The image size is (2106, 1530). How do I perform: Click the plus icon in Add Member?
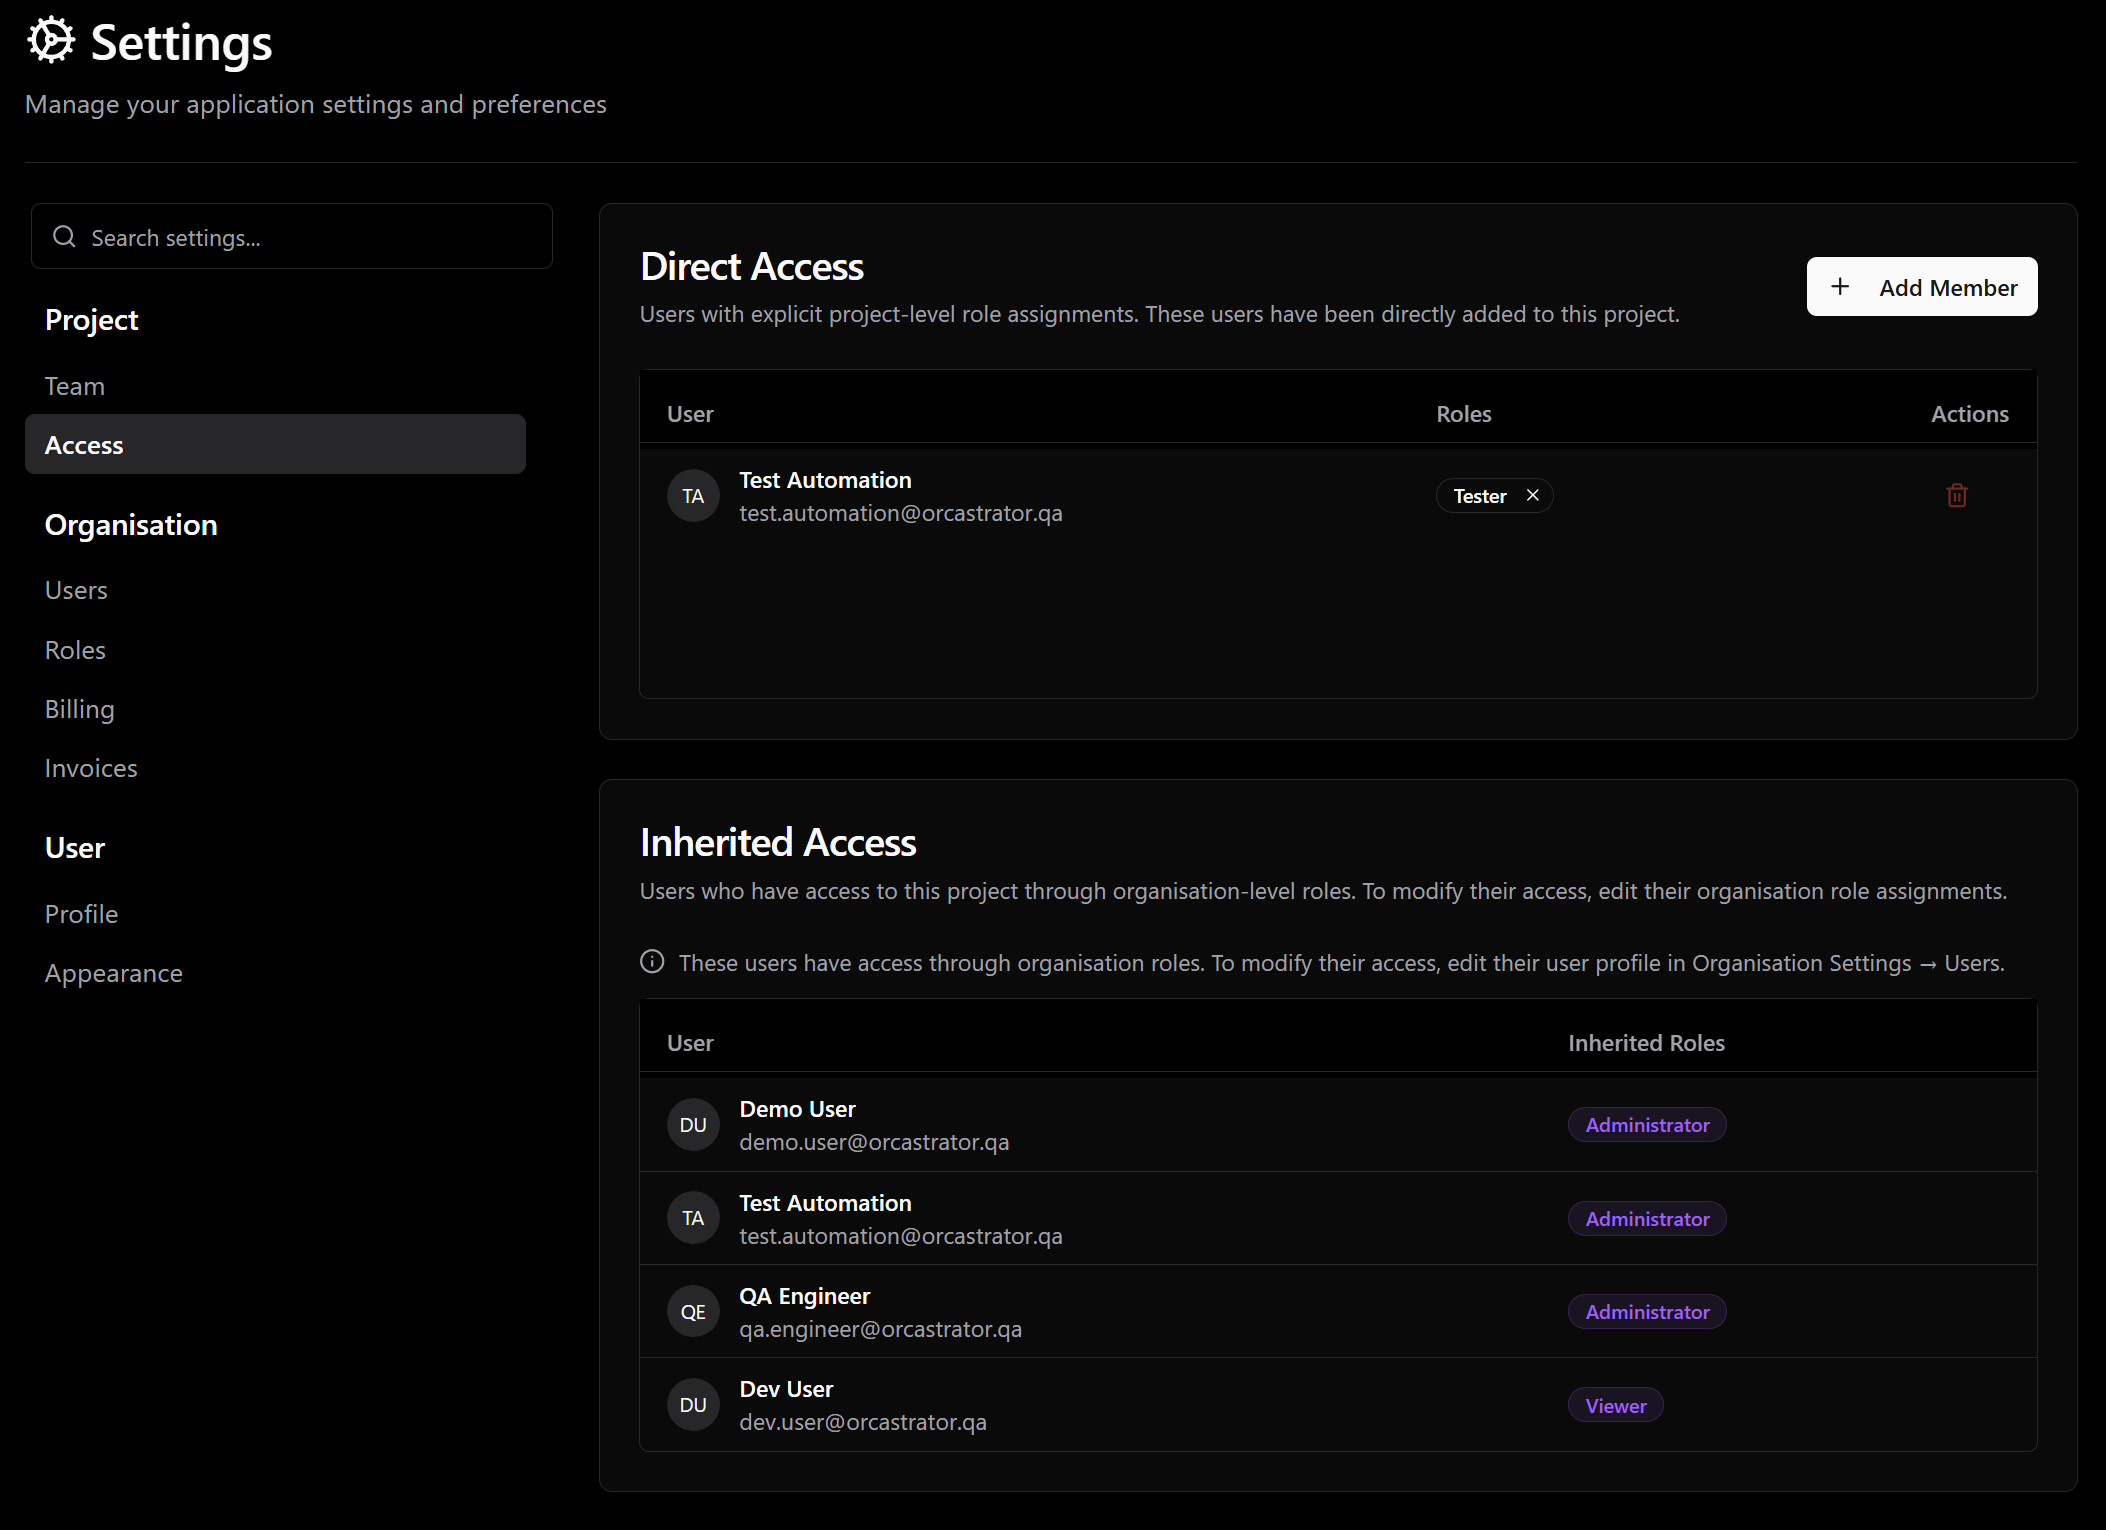click(1839, 287)
